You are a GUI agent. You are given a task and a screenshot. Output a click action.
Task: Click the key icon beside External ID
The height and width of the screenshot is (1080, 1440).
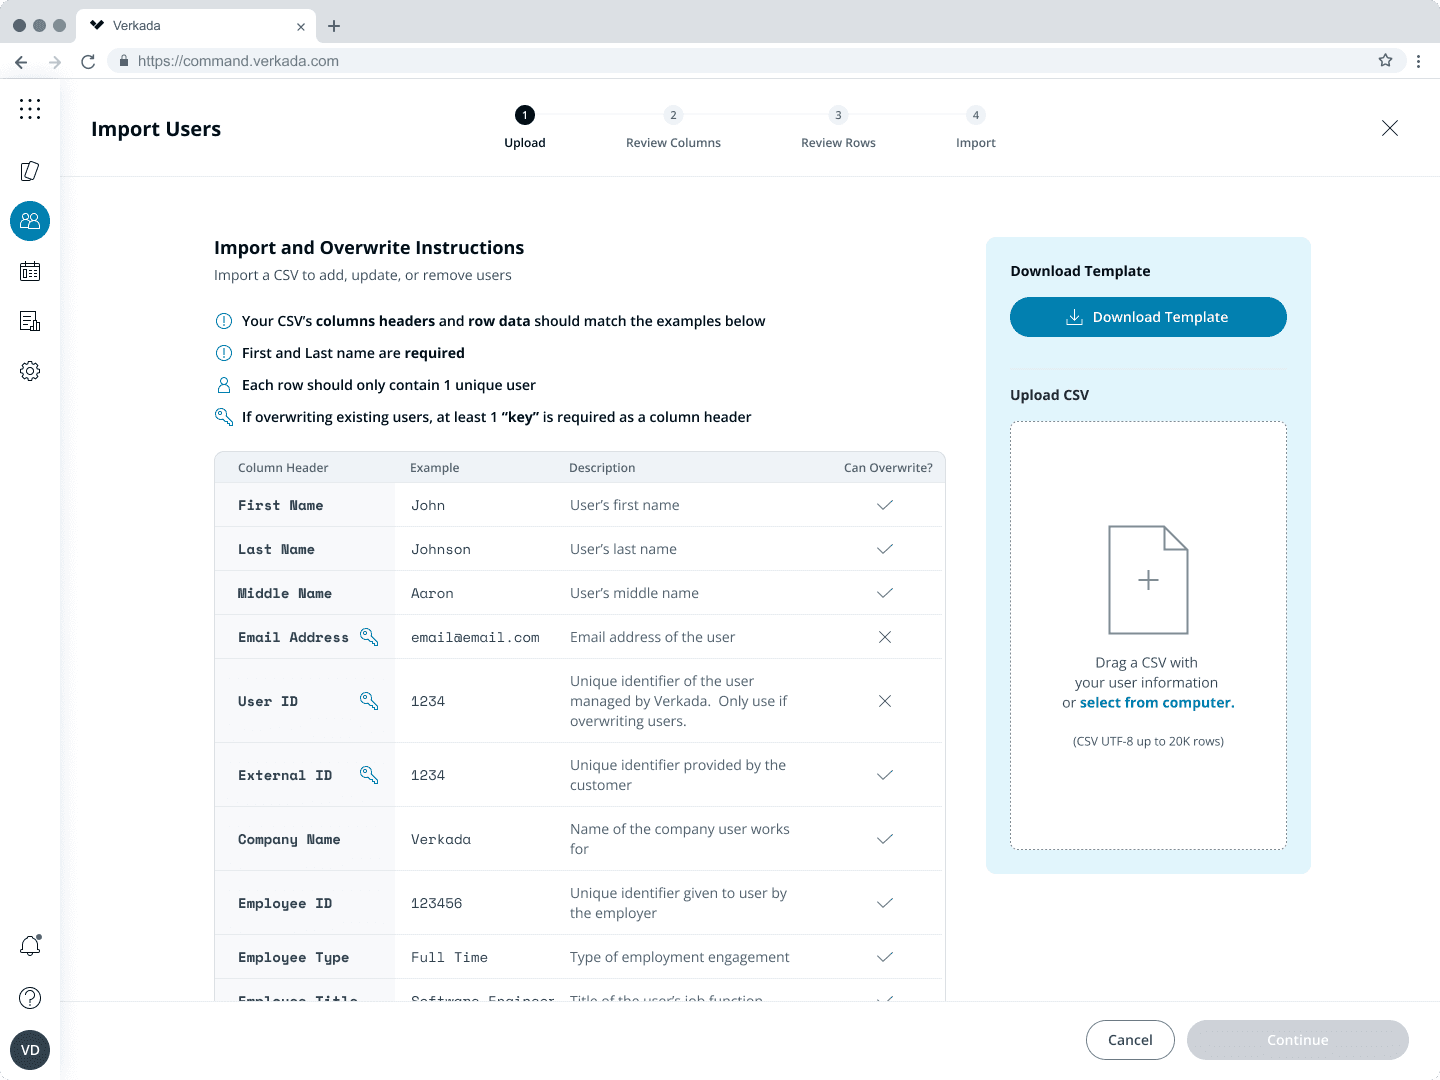click(x=369, y=775)
